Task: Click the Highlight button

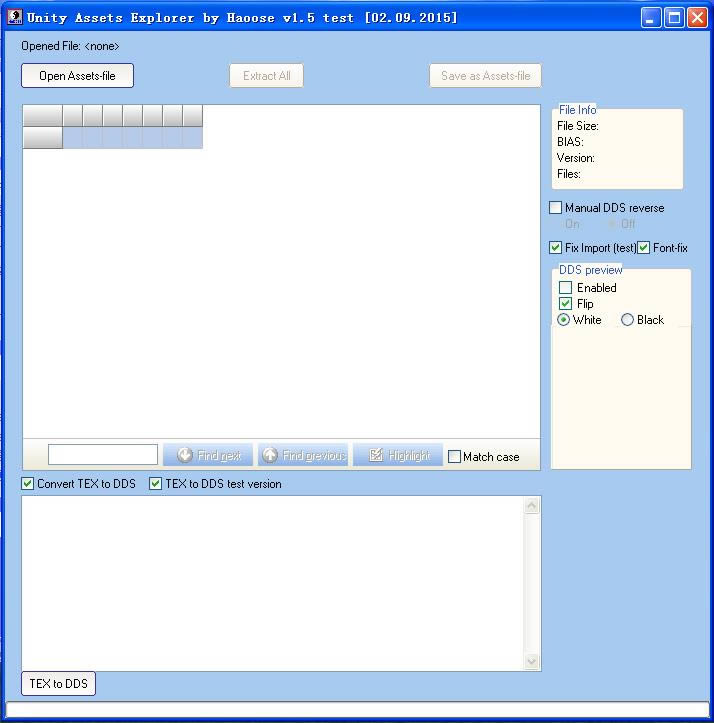Action: click(397, 456)
